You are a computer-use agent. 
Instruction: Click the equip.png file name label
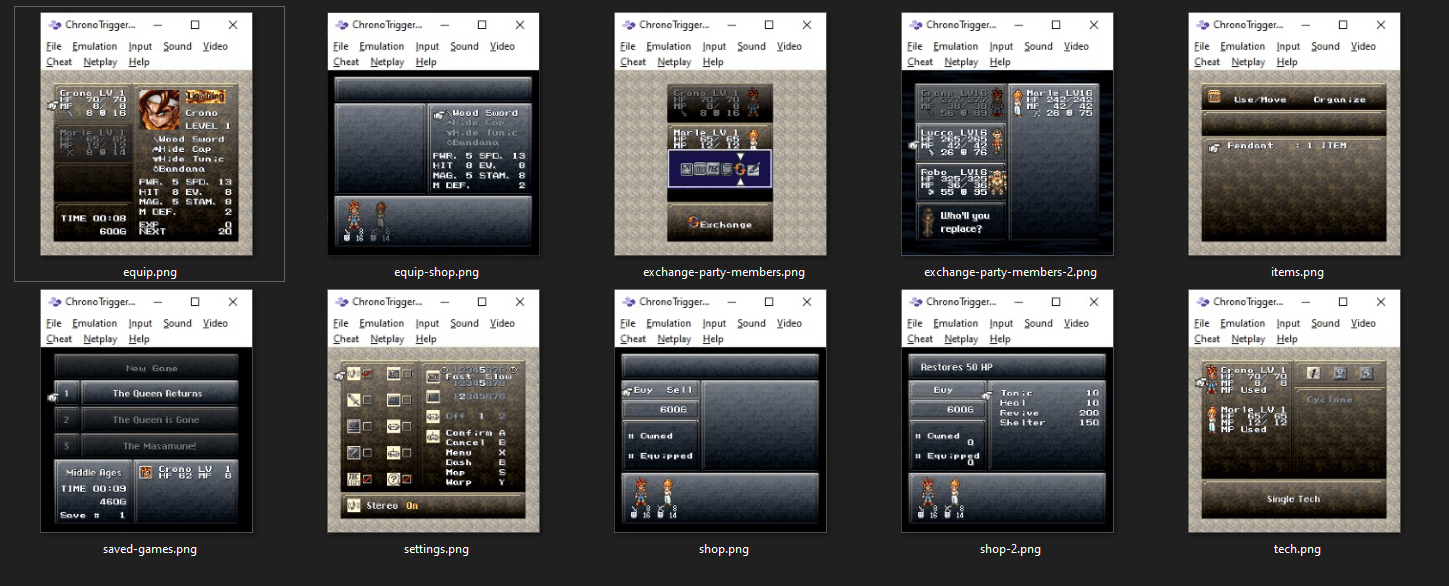tap(149, 272)
